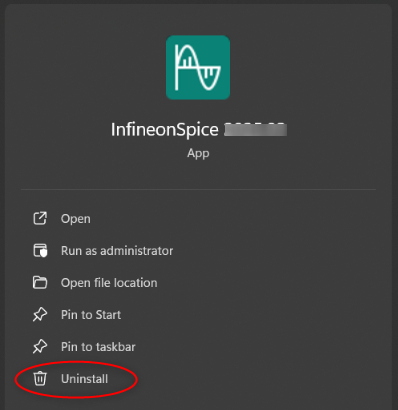The height and width of the screenshot is (410, 398).
Task: Click the empty panel area right of Uninstall
Action: (x=260, y=379)
